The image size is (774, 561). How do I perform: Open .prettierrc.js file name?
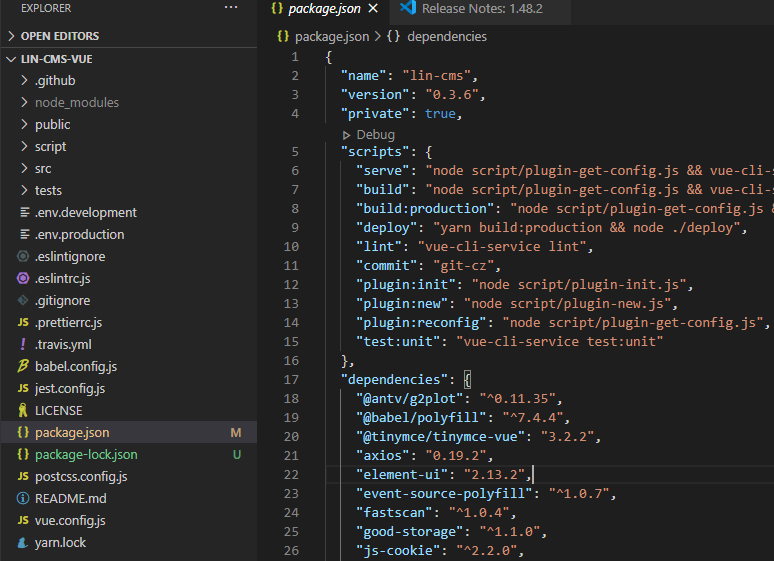(x=69, y=322)
